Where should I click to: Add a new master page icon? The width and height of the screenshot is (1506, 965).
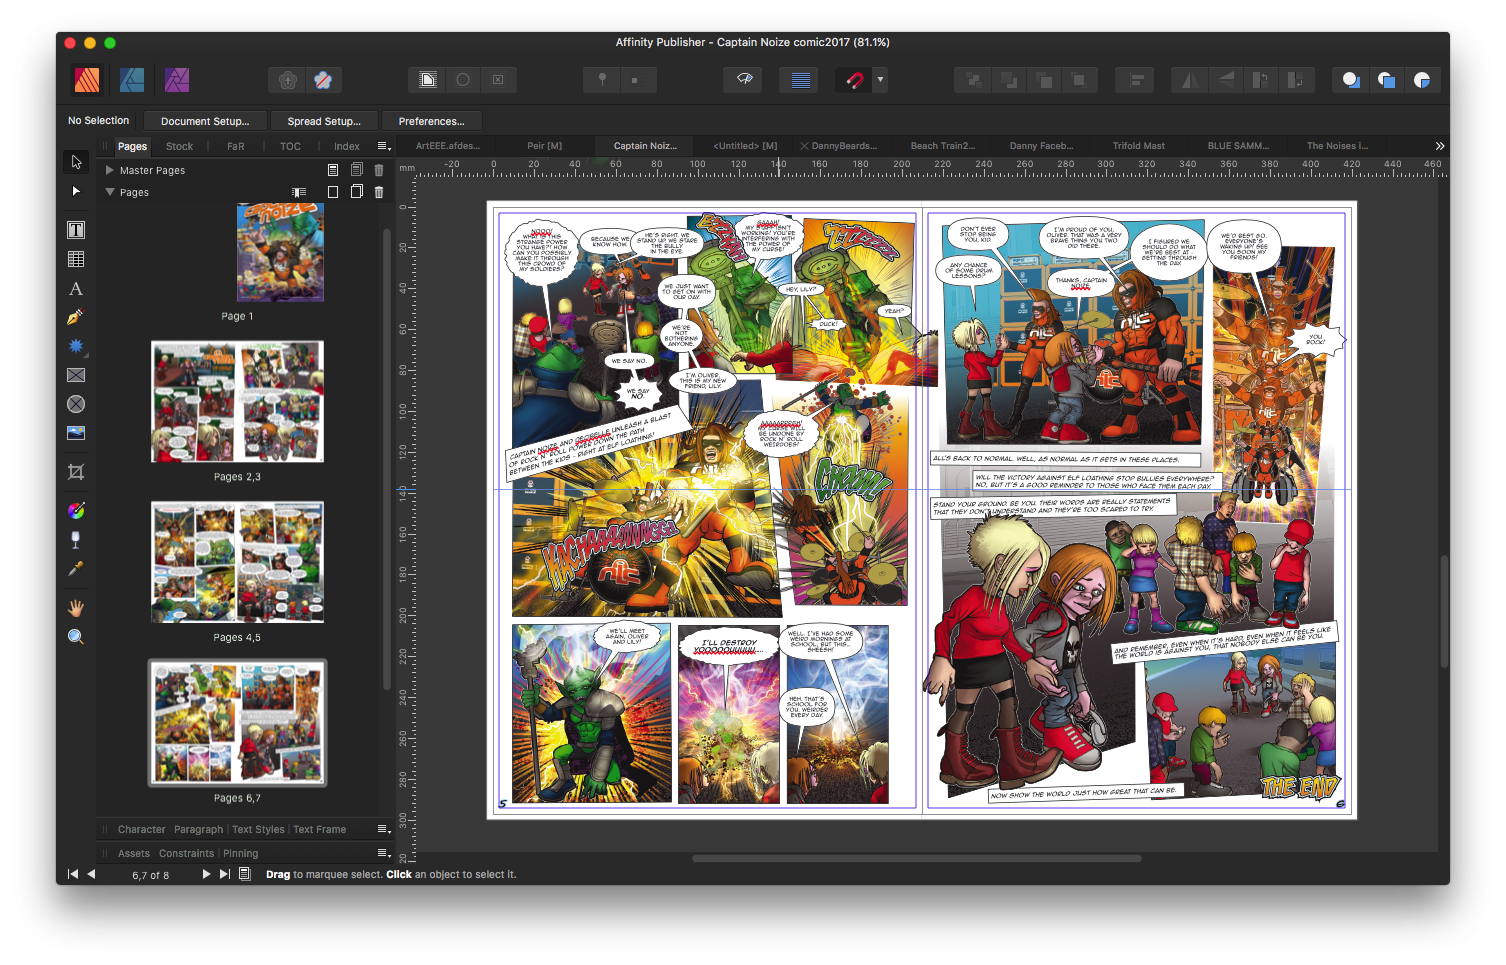pos(333,170)
